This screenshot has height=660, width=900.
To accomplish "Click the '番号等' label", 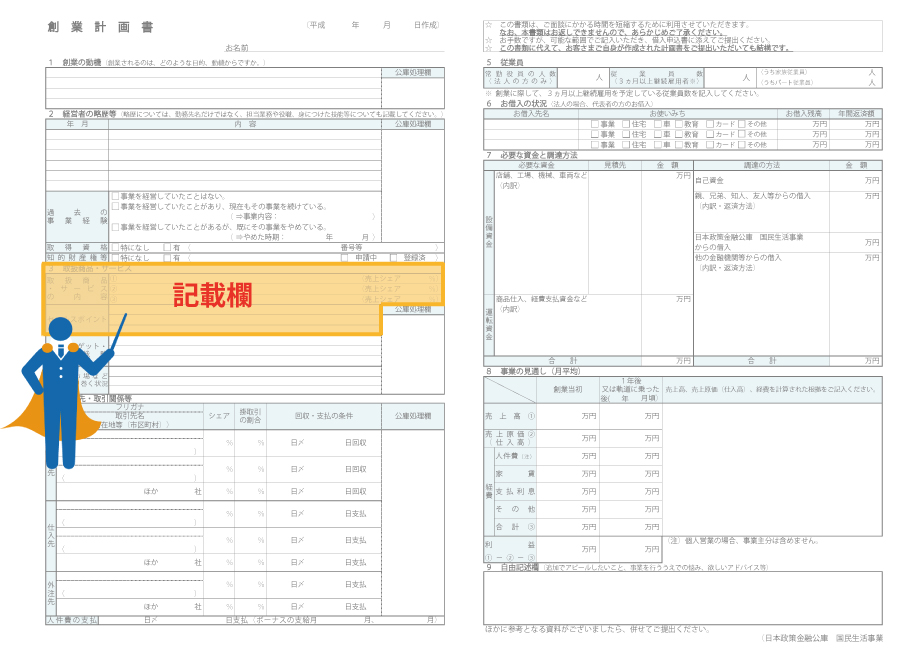I will click(351, 247).
